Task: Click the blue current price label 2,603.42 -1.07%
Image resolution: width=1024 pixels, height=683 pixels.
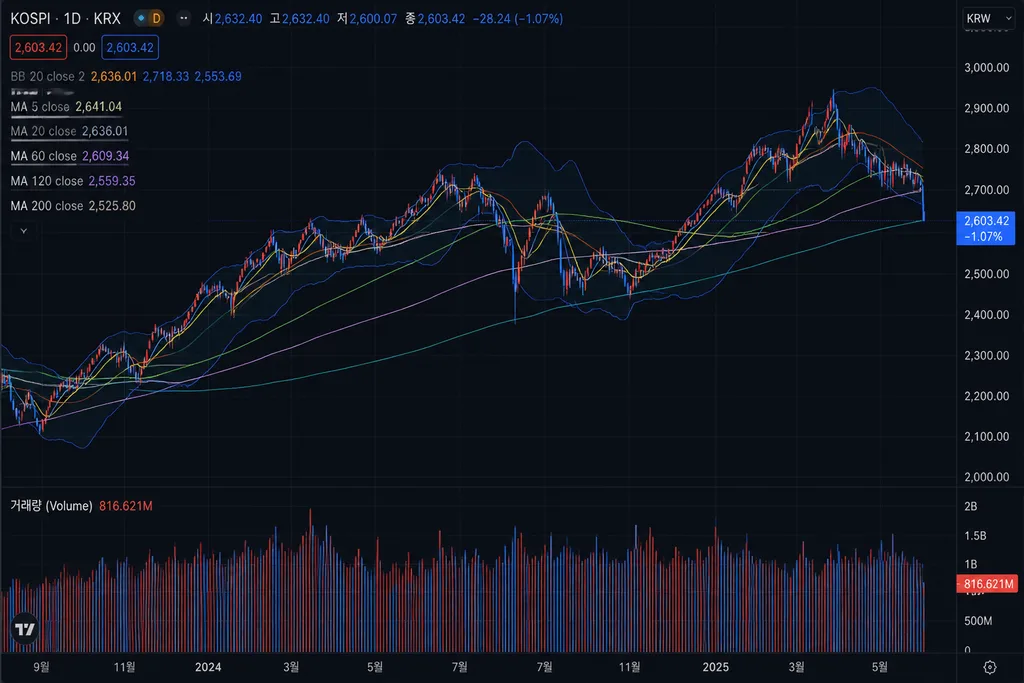Action: click(x=985, y=229)
